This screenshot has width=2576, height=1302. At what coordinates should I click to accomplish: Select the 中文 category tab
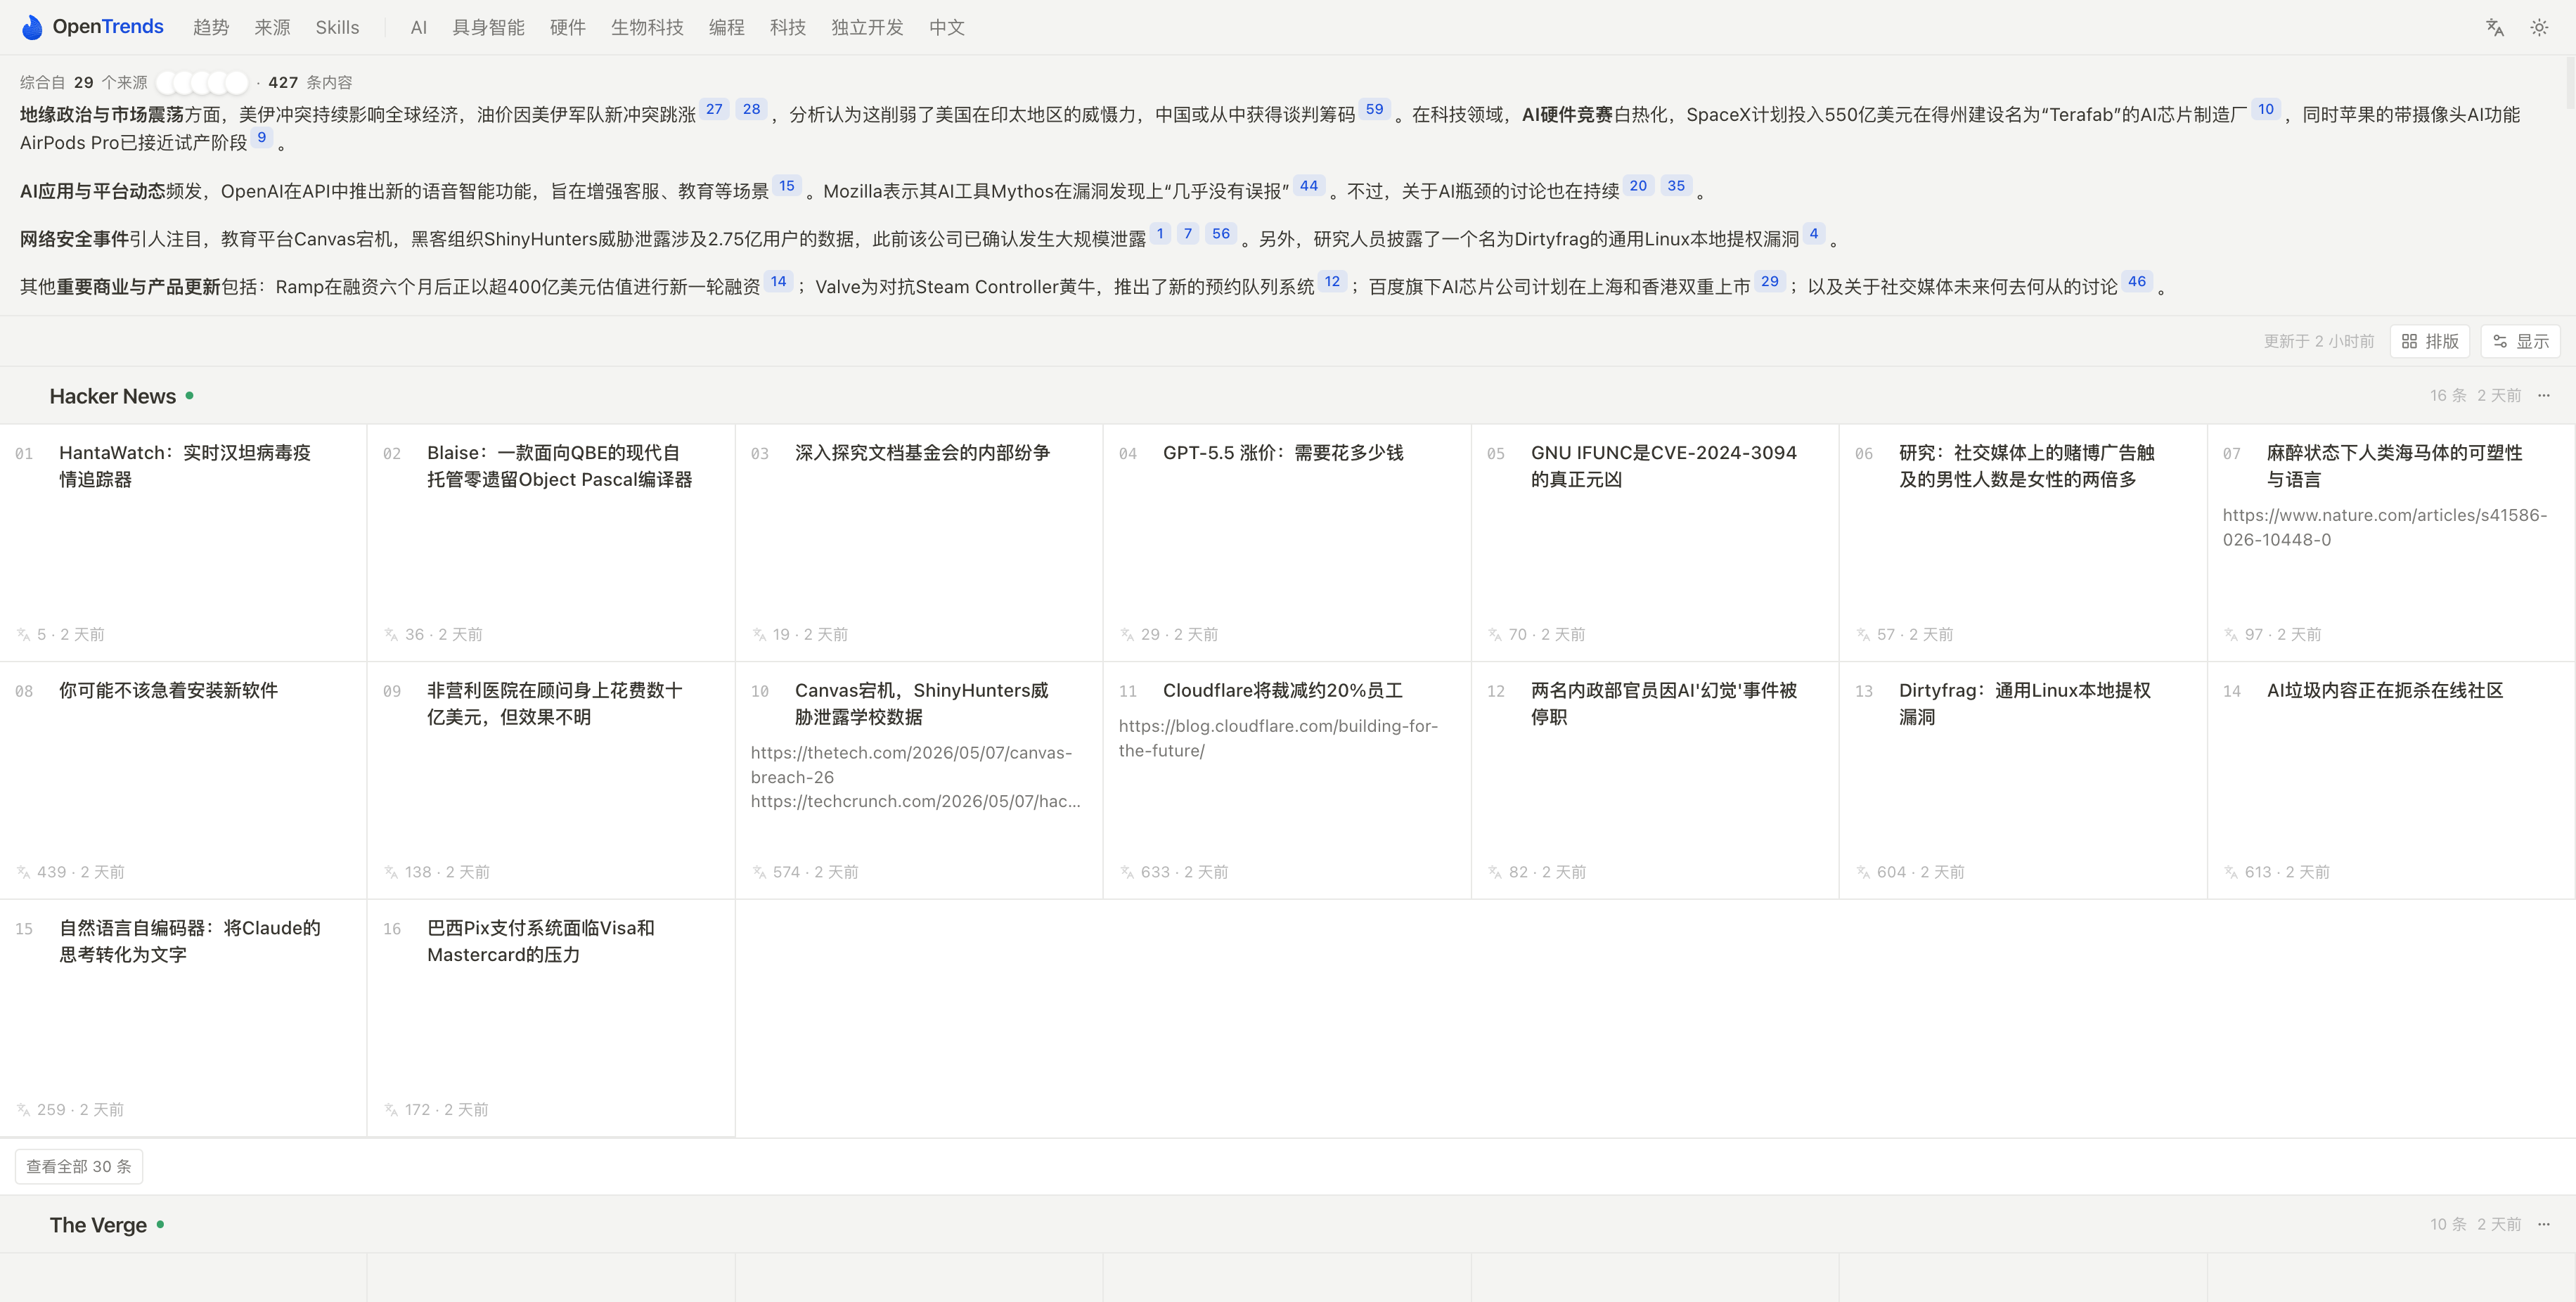(947, 27)
